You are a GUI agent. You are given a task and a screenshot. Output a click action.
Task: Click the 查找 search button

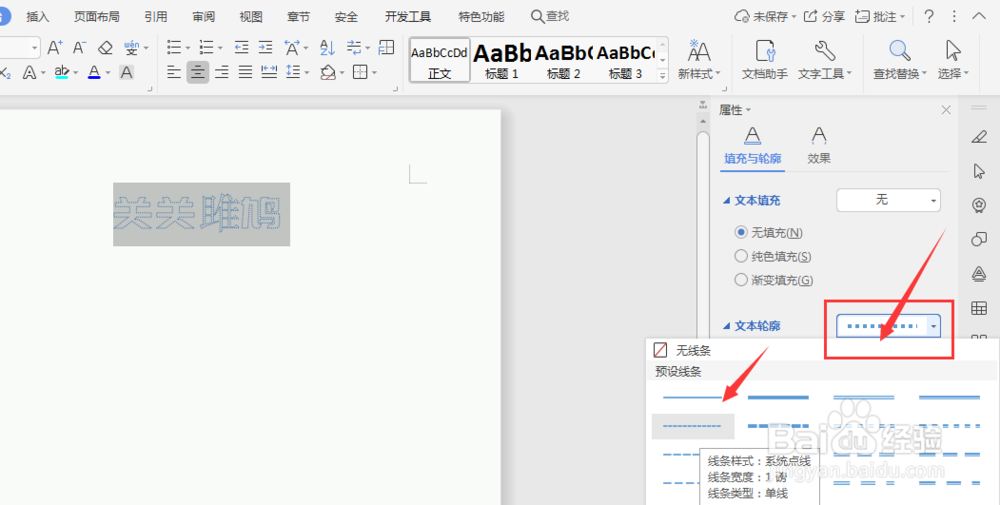550,16
